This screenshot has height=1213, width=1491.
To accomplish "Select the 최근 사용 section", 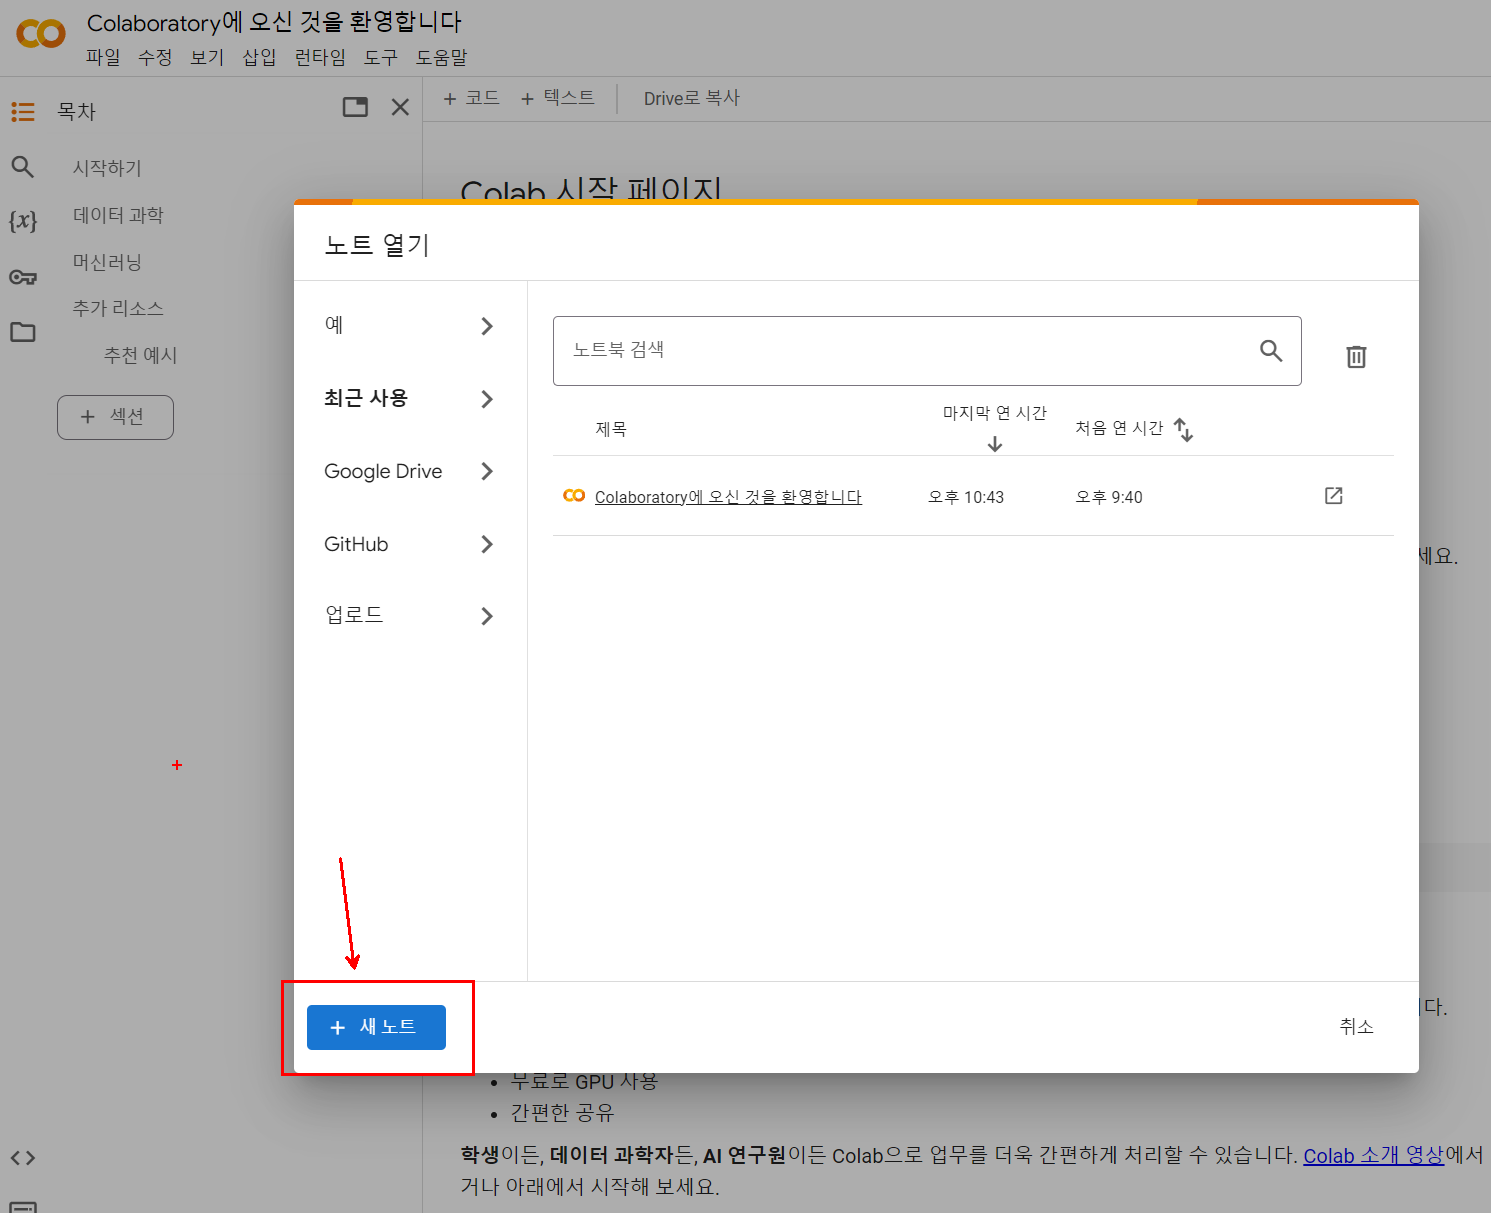I will (410, 398).
